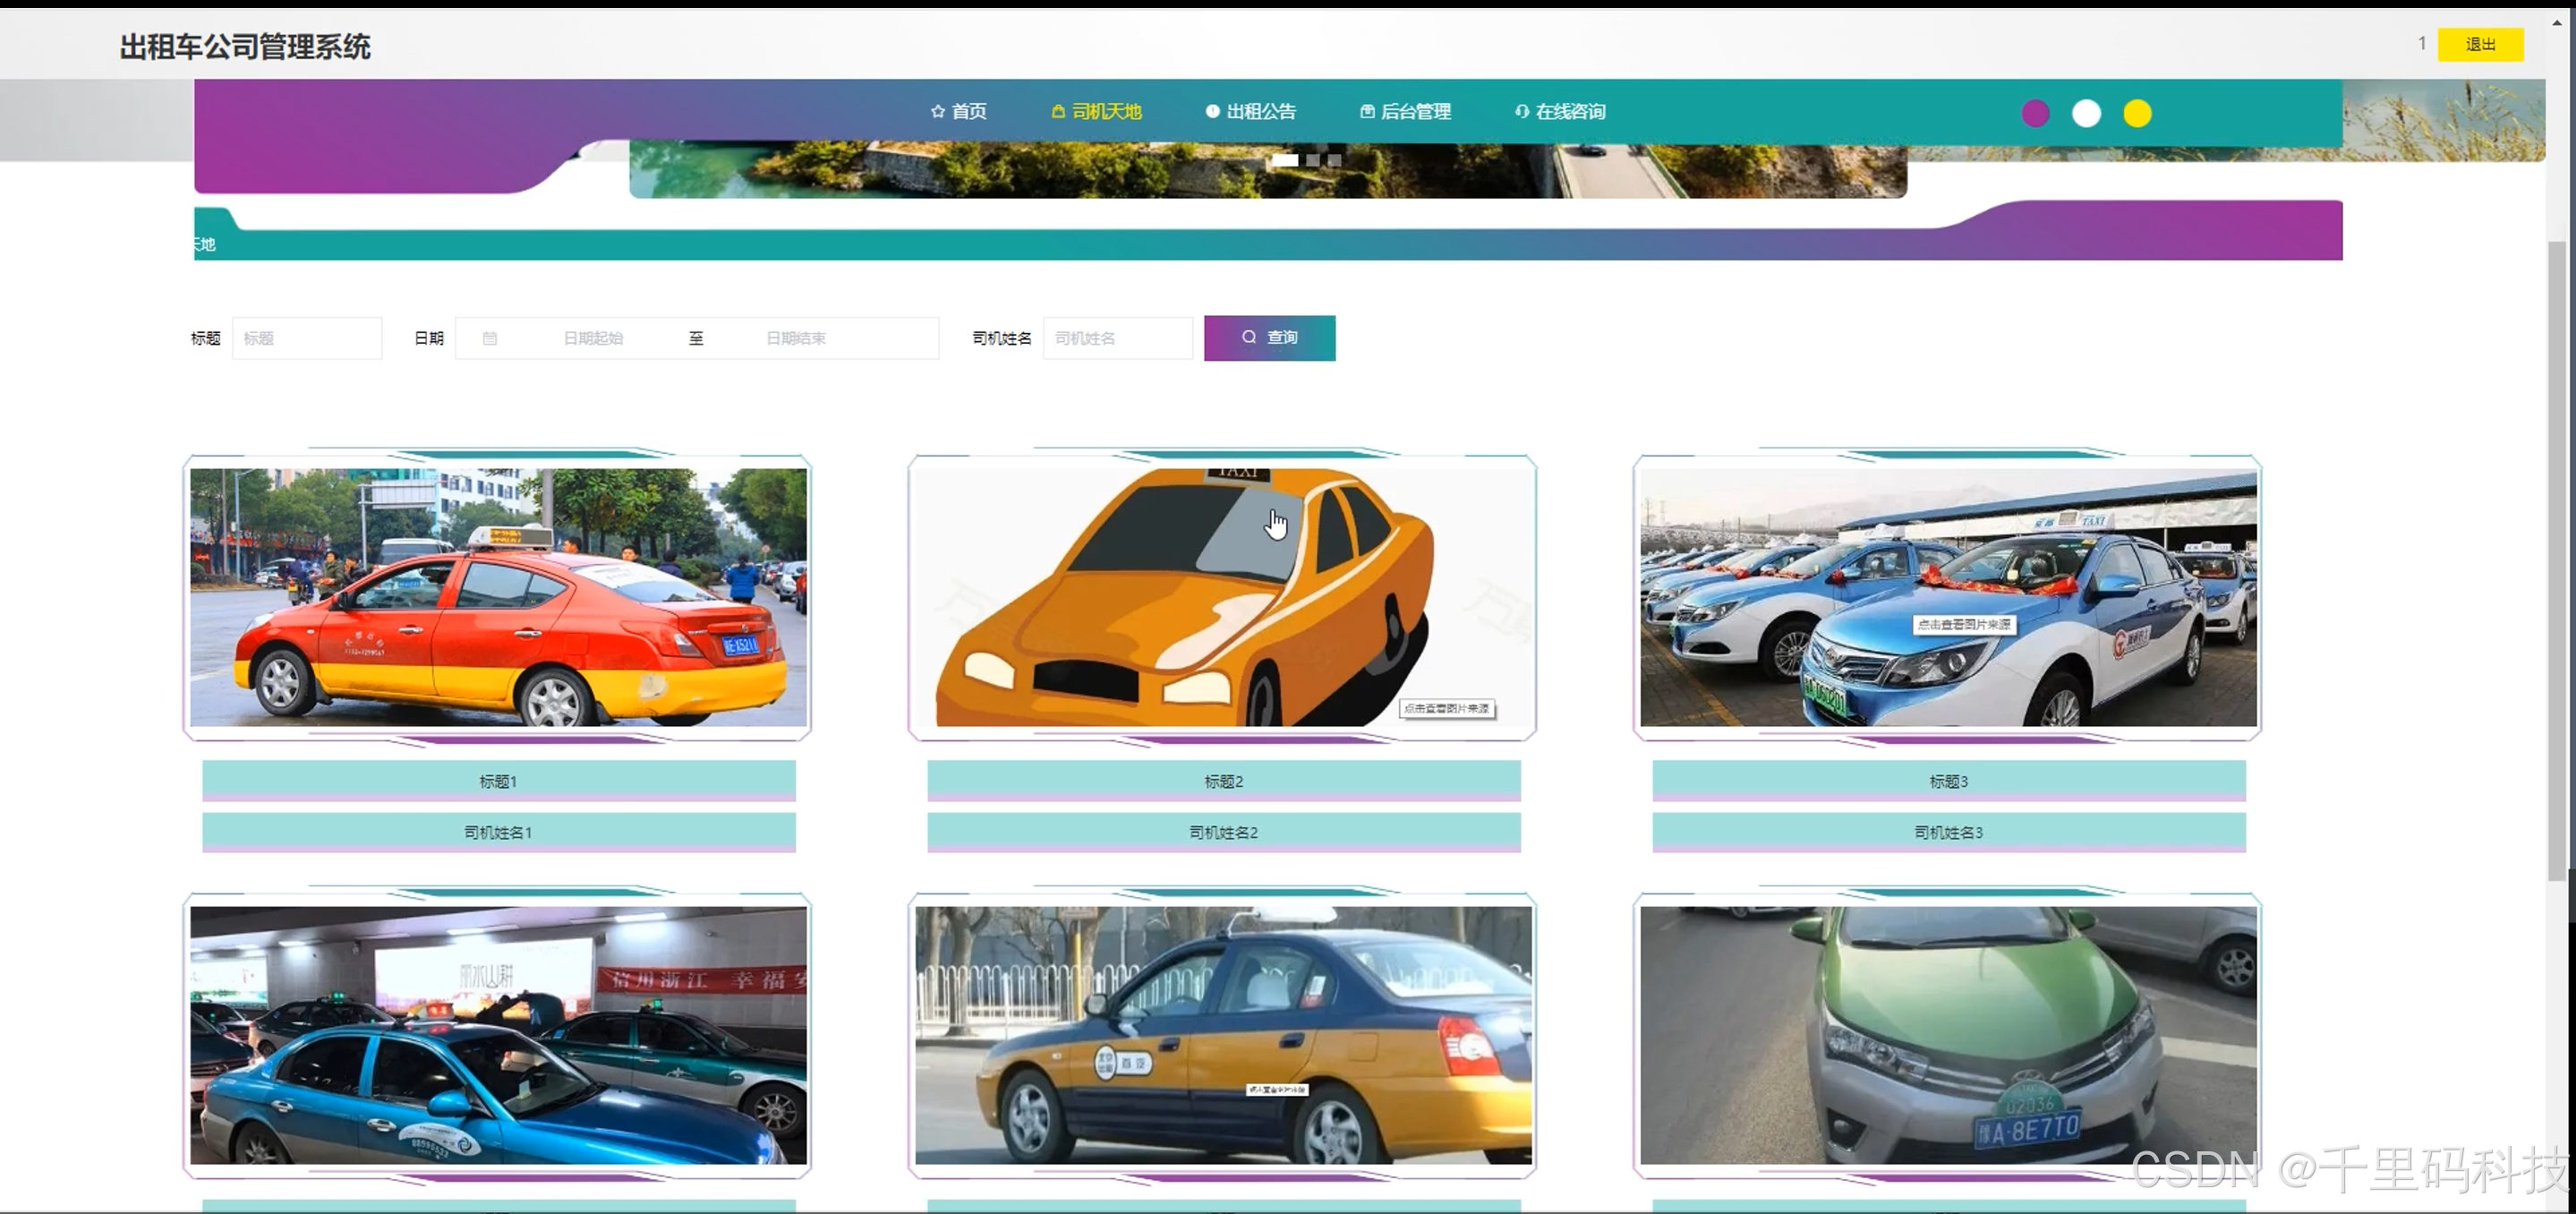The height and width of the screenshot is (1214, 2576).
Task: Click the calendar icon in date field
Action: point(490,339)
